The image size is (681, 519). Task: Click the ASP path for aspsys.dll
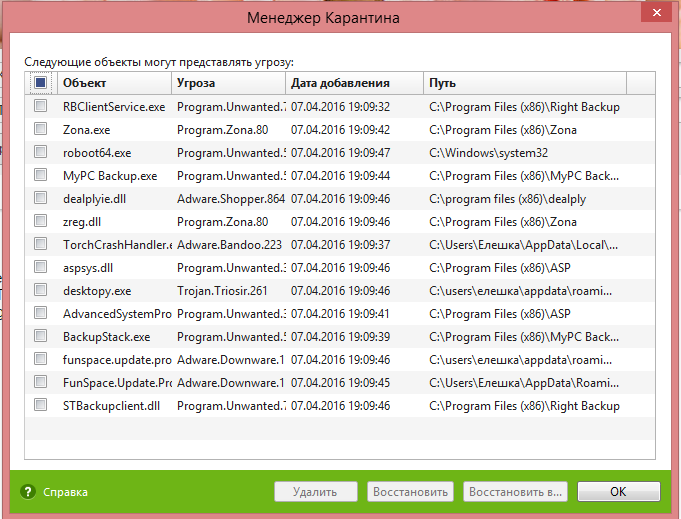coord(500,268)
